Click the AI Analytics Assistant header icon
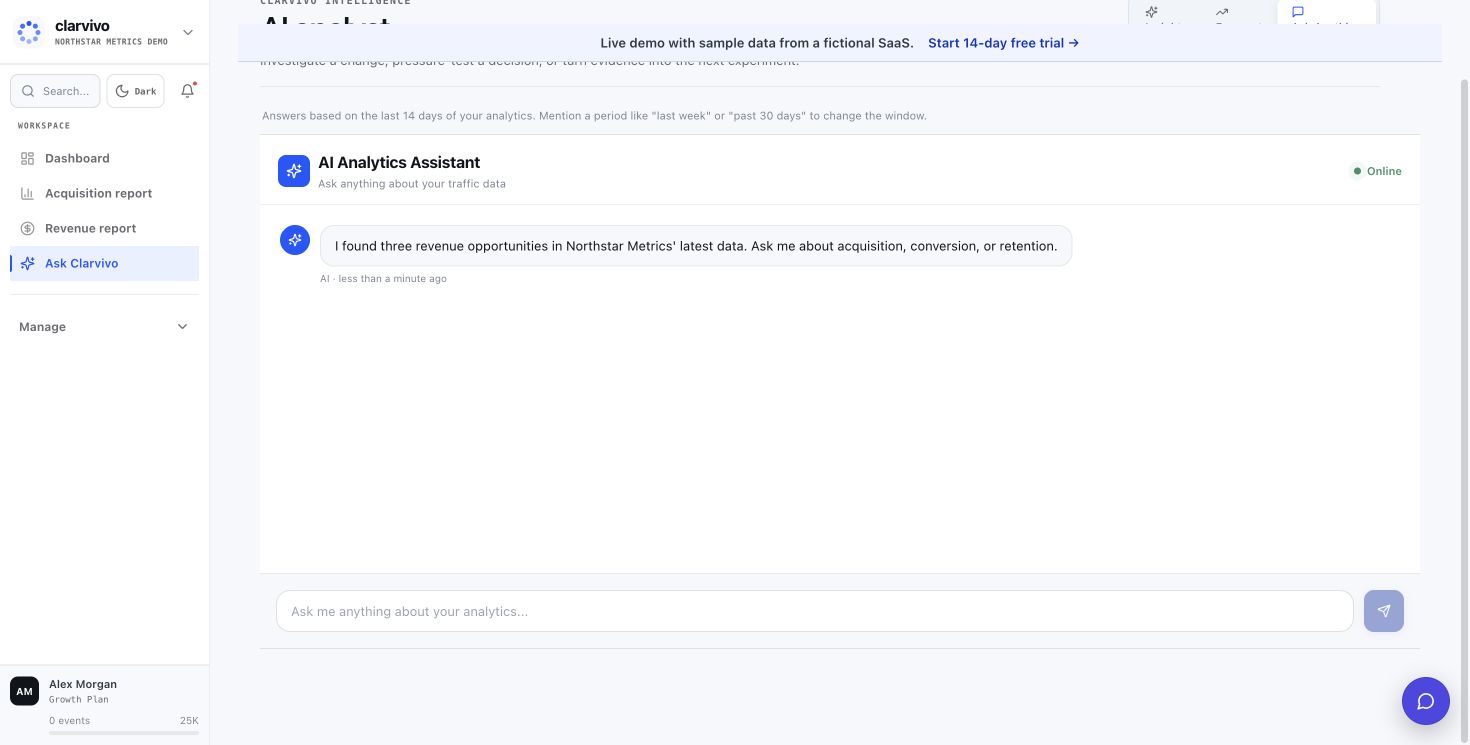Viewport: 1470px width, 745px height. pos(294,171)
